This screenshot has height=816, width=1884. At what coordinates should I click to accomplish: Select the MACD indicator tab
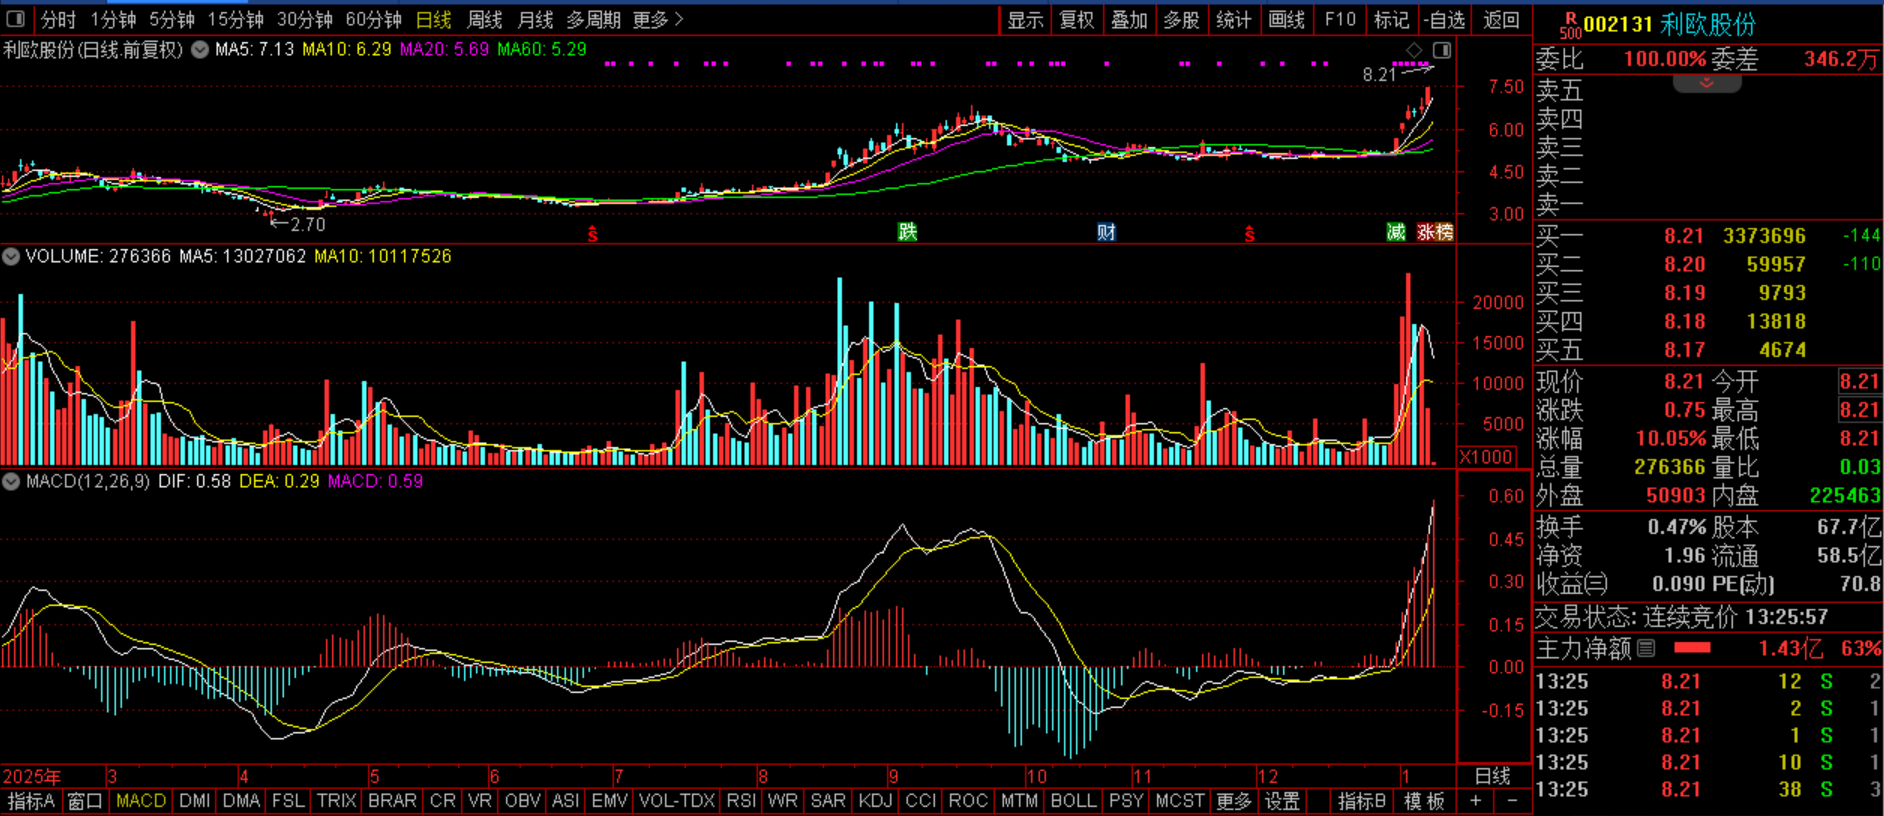[x=141, y=801]
